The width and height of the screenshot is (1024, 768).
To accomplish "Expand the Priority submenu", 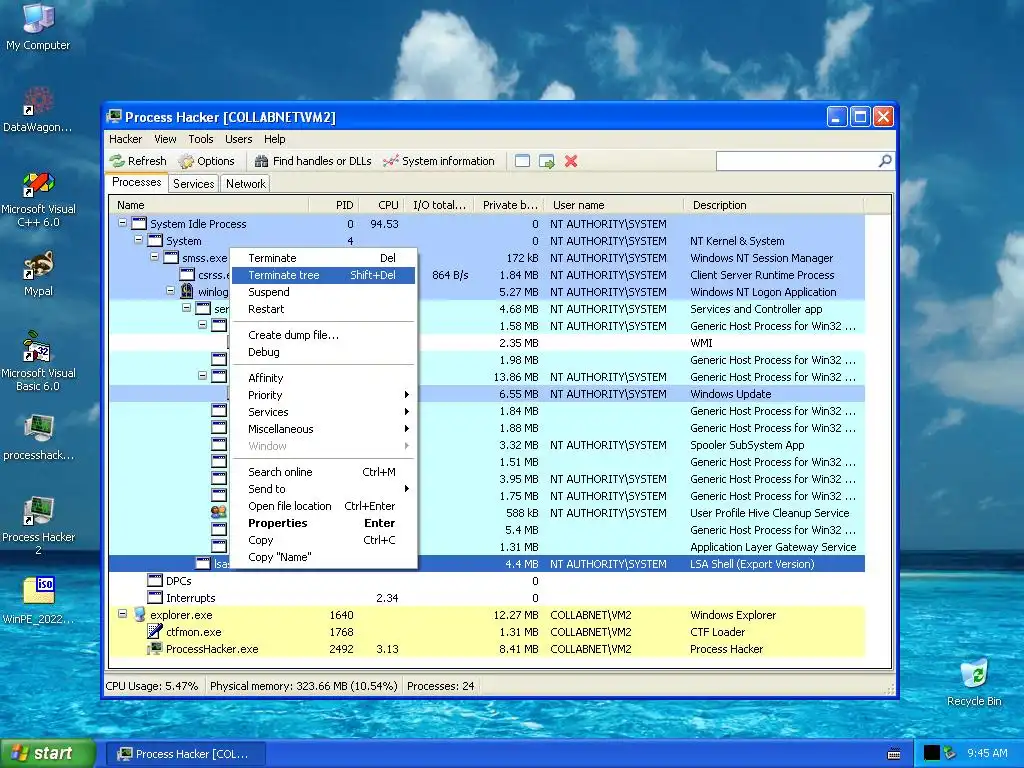I will coord(323,395).
